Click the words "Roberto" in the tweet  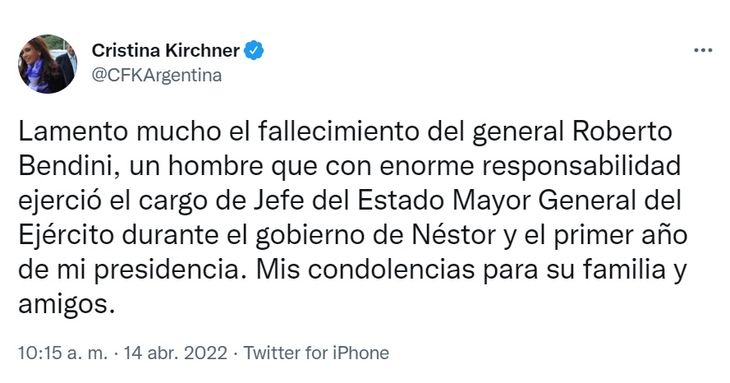click(x=622, y=132)
